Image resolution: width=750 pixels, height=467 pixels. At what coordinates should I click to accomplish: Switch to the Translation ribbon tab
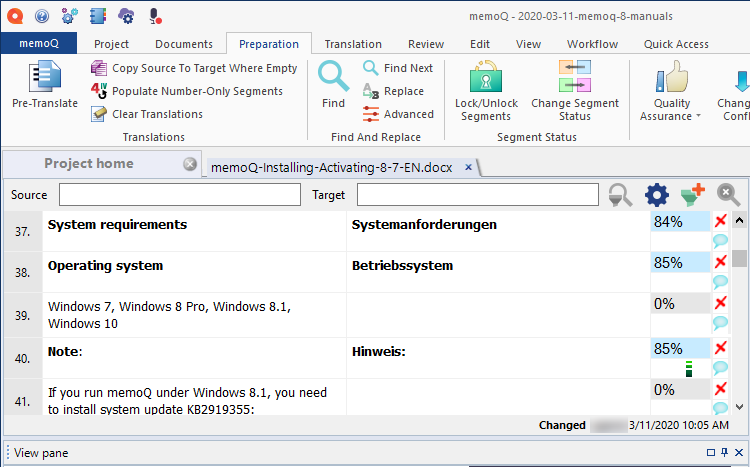(x=353, y=44)
